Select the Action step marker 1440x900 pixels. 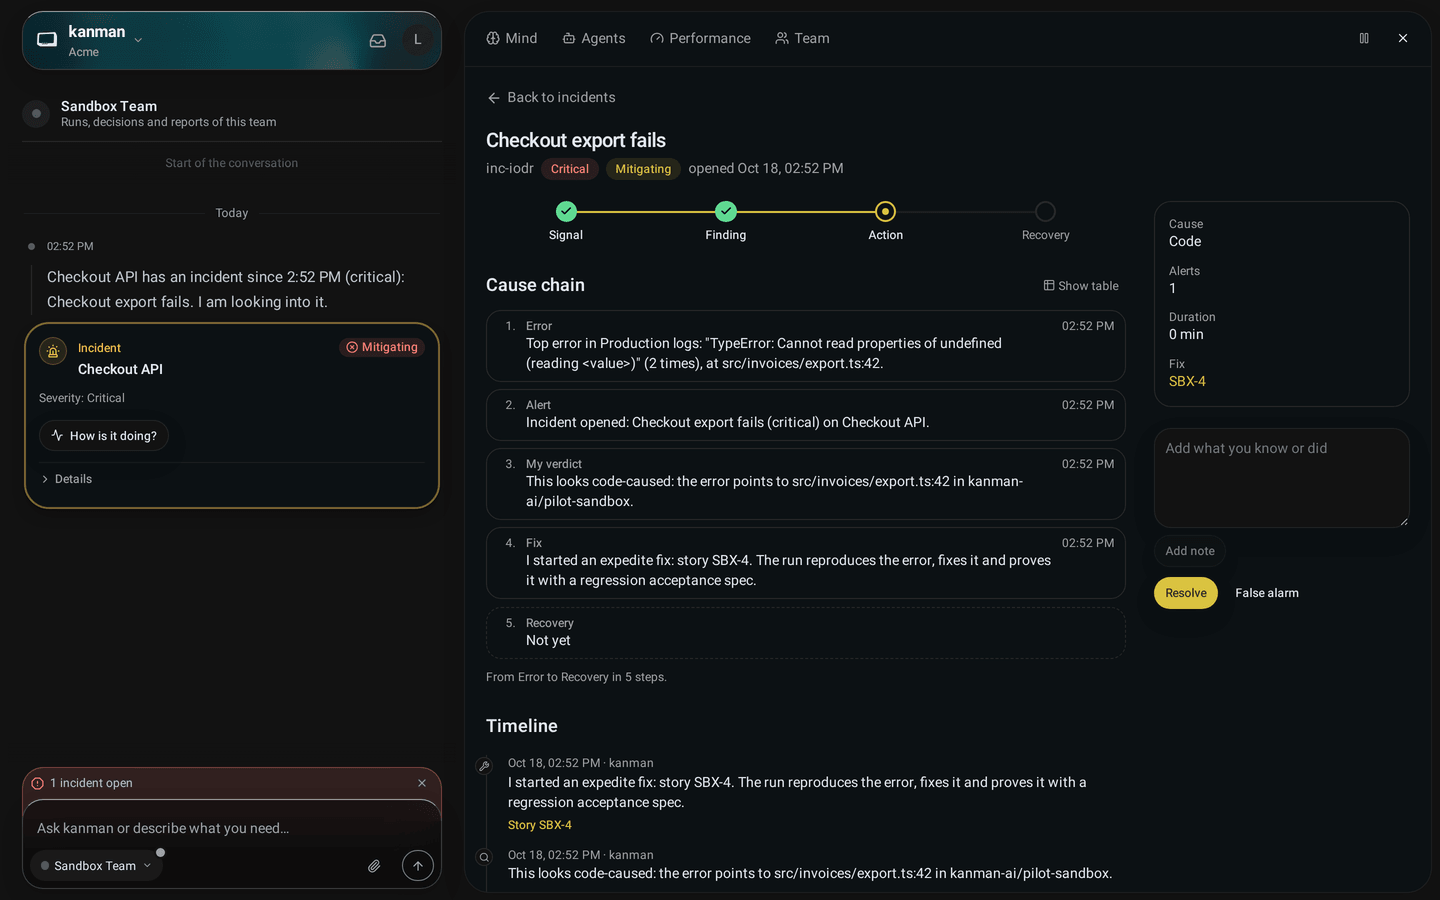click(885, 211)
